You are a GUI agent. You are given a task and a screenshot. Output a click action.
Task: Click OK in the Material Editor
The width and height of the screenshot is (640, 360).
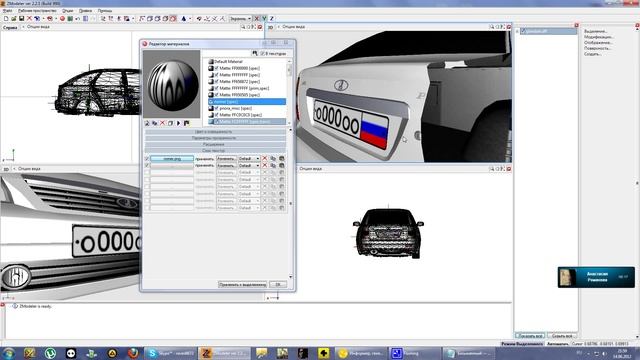(278, 284)
